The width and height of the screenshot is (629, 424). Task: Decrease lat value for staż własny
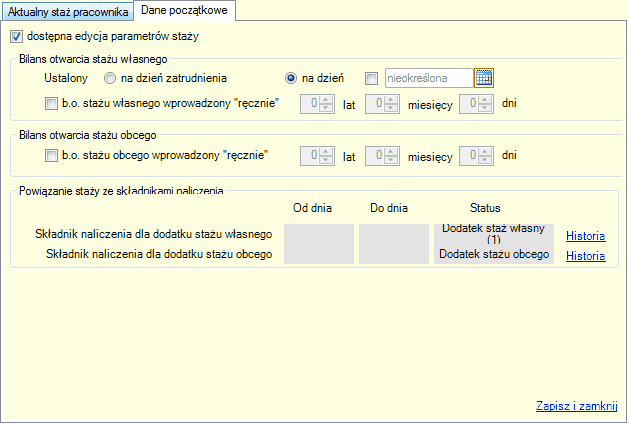[327, 108]
